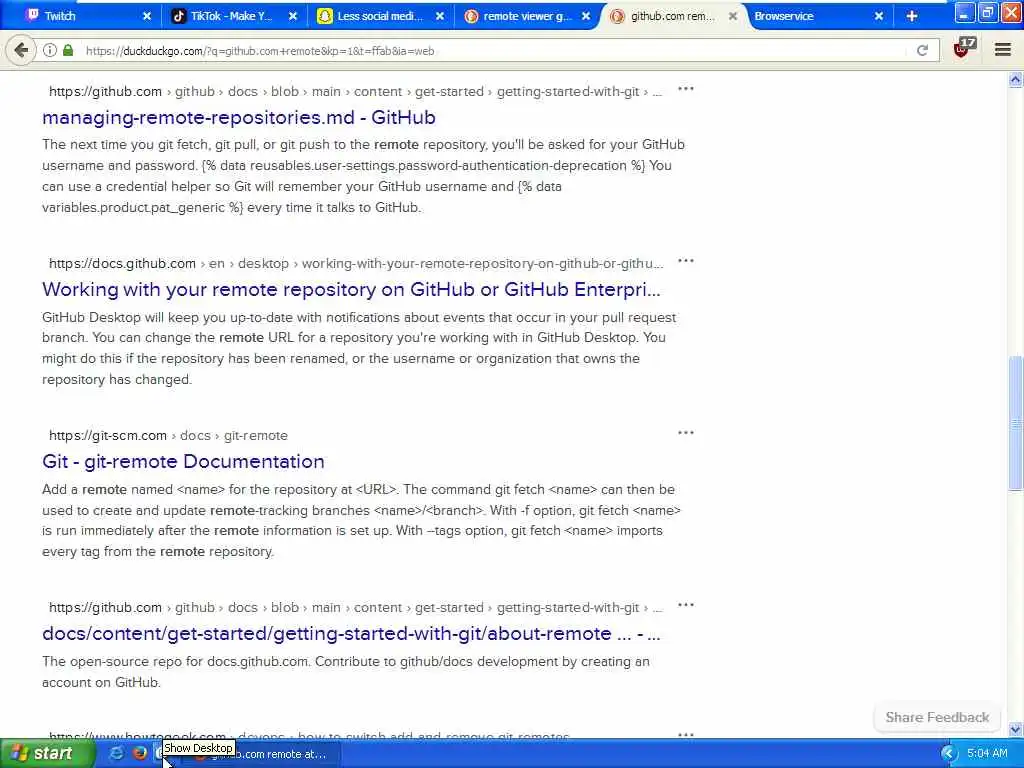Image resolution: width=1024 pixels, height=768 pixels.
Task: Close the Browservice tab
Action: [x=879, y=16]
